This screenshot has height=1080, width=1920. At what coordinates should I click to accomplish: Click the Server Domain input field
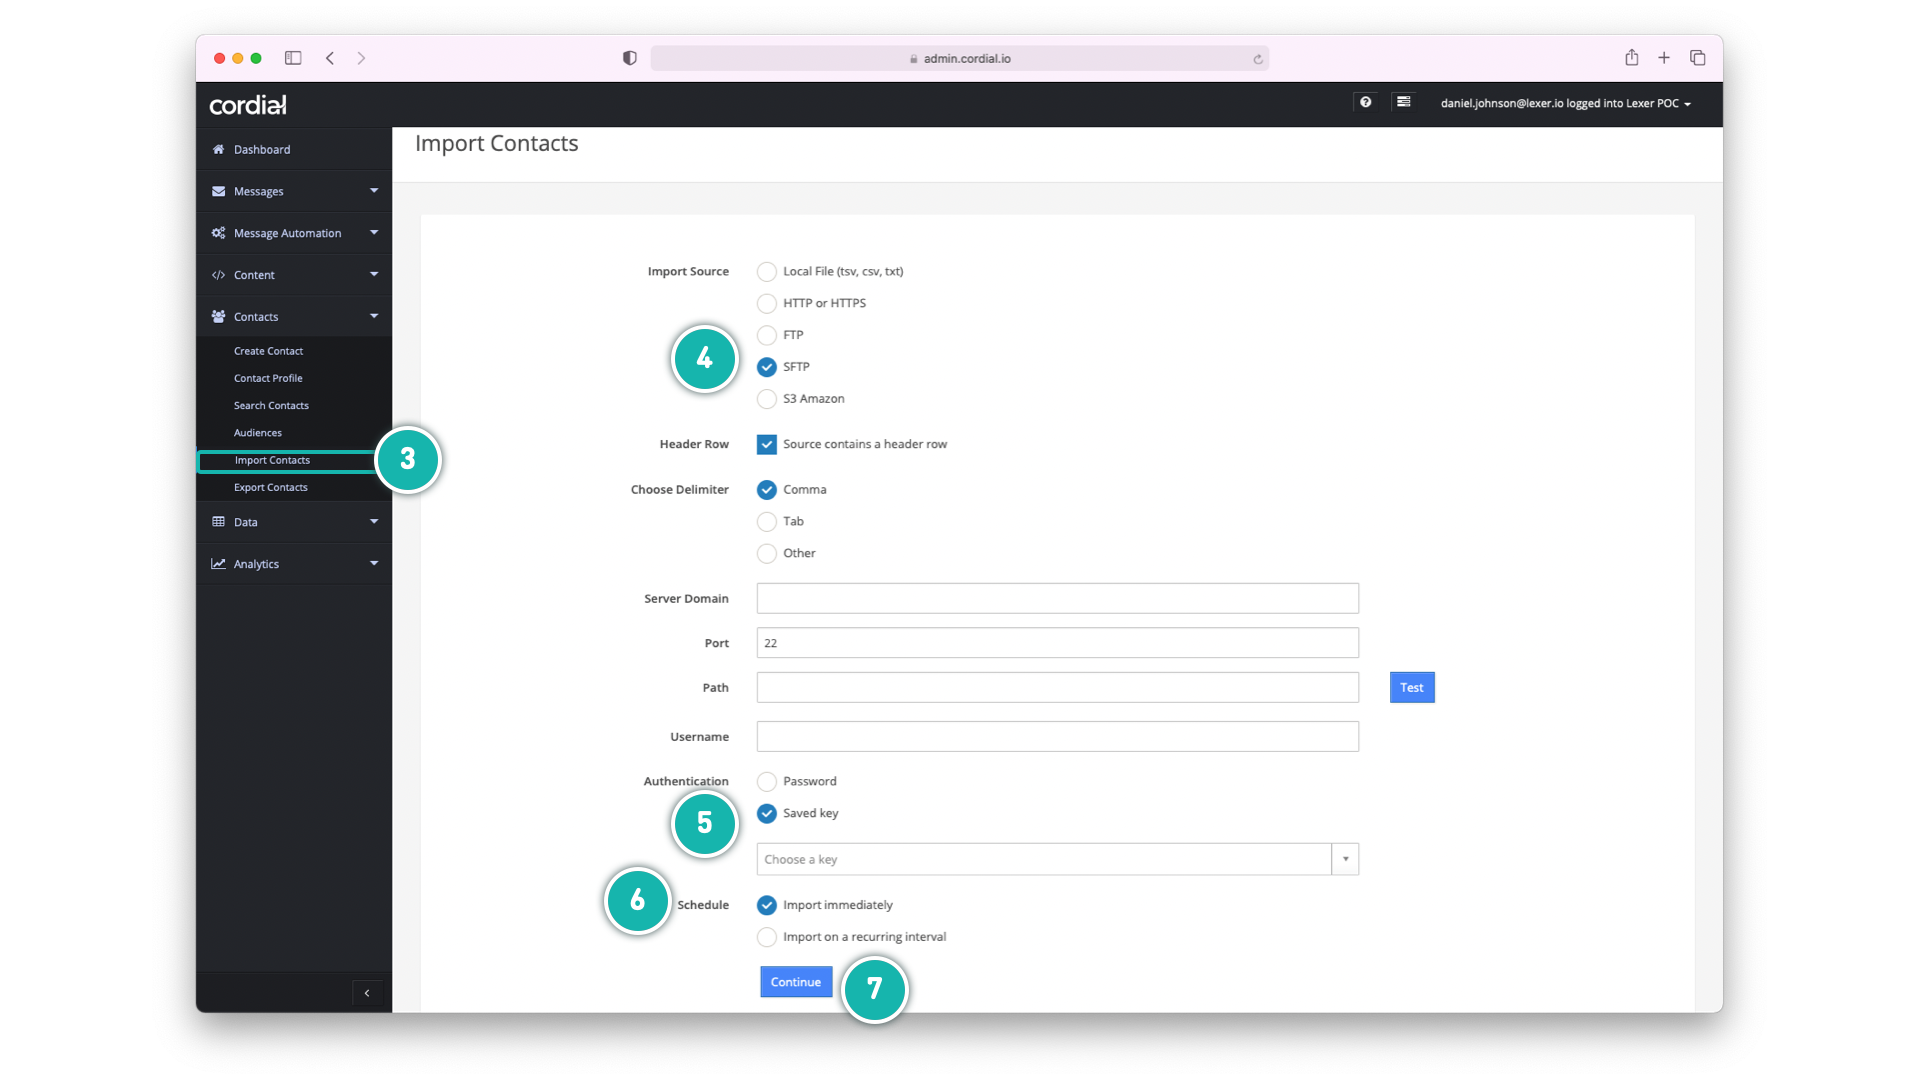tap(1057, 598)
